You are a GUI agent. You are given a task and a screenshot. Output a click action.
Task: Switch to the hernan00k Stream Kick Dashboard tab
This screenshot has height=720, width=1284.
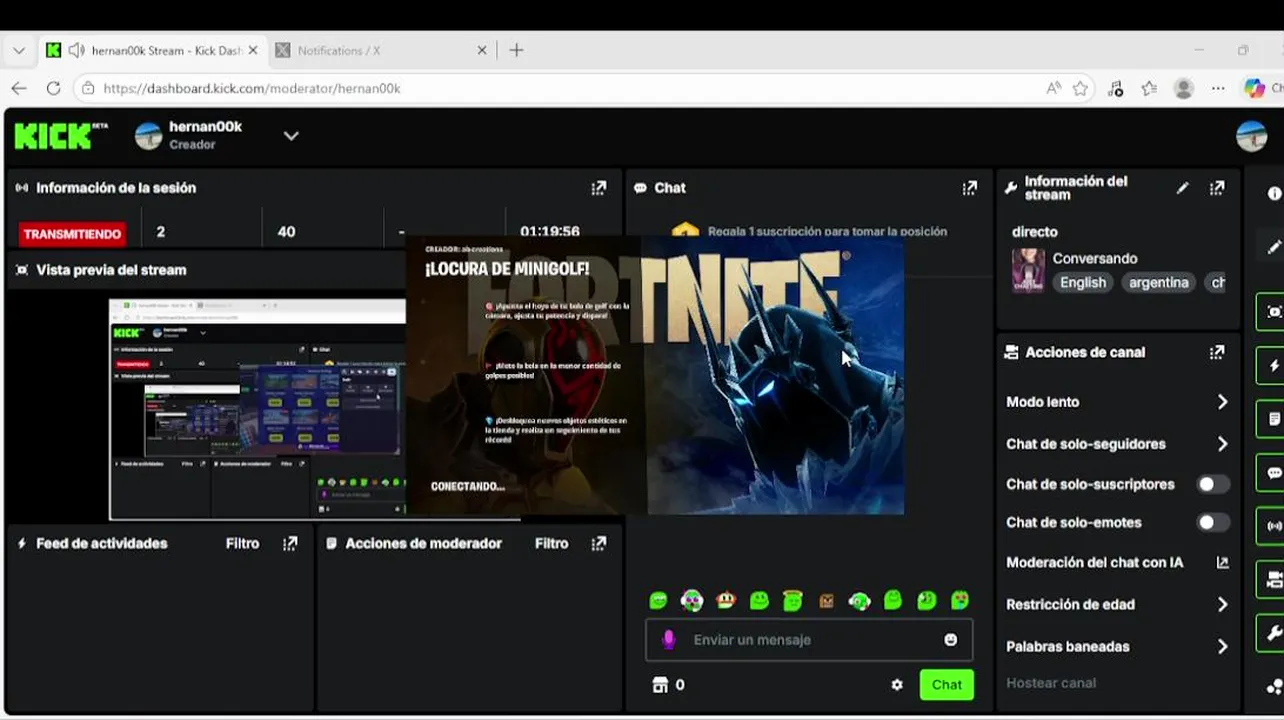tap(152, 50)
